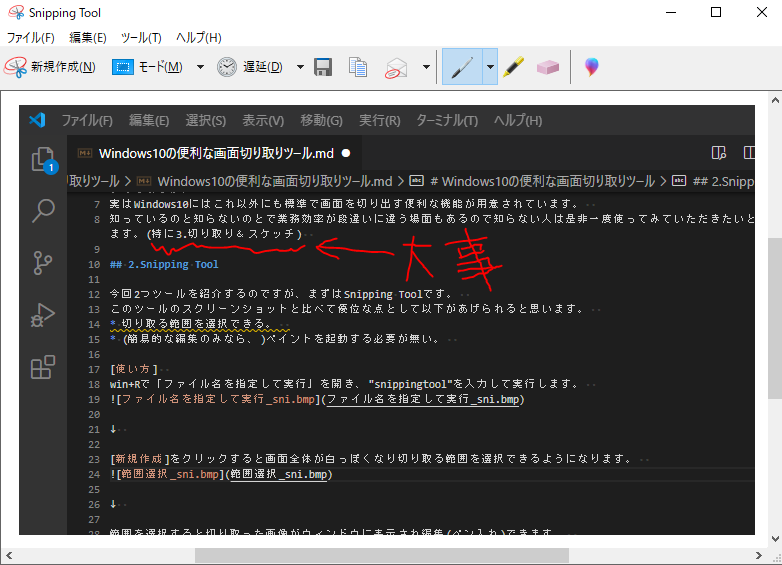Click the Snipping Tool title bar icon
This screenshot has width=782, height=565.
pos(16,12)
